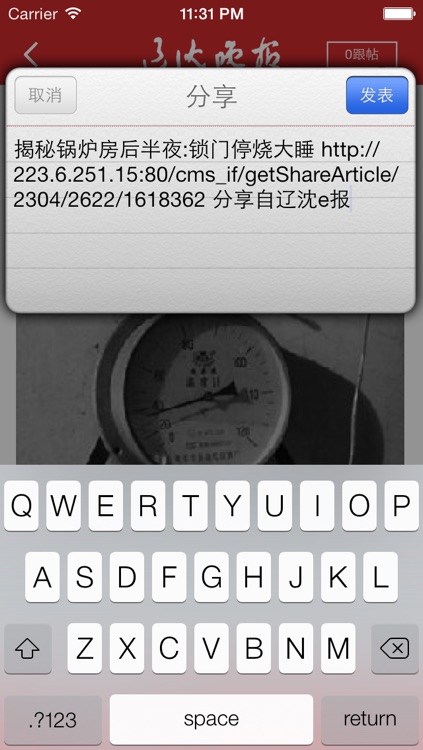Tap the gauge photo thumbnail

(x=210, y=389)
